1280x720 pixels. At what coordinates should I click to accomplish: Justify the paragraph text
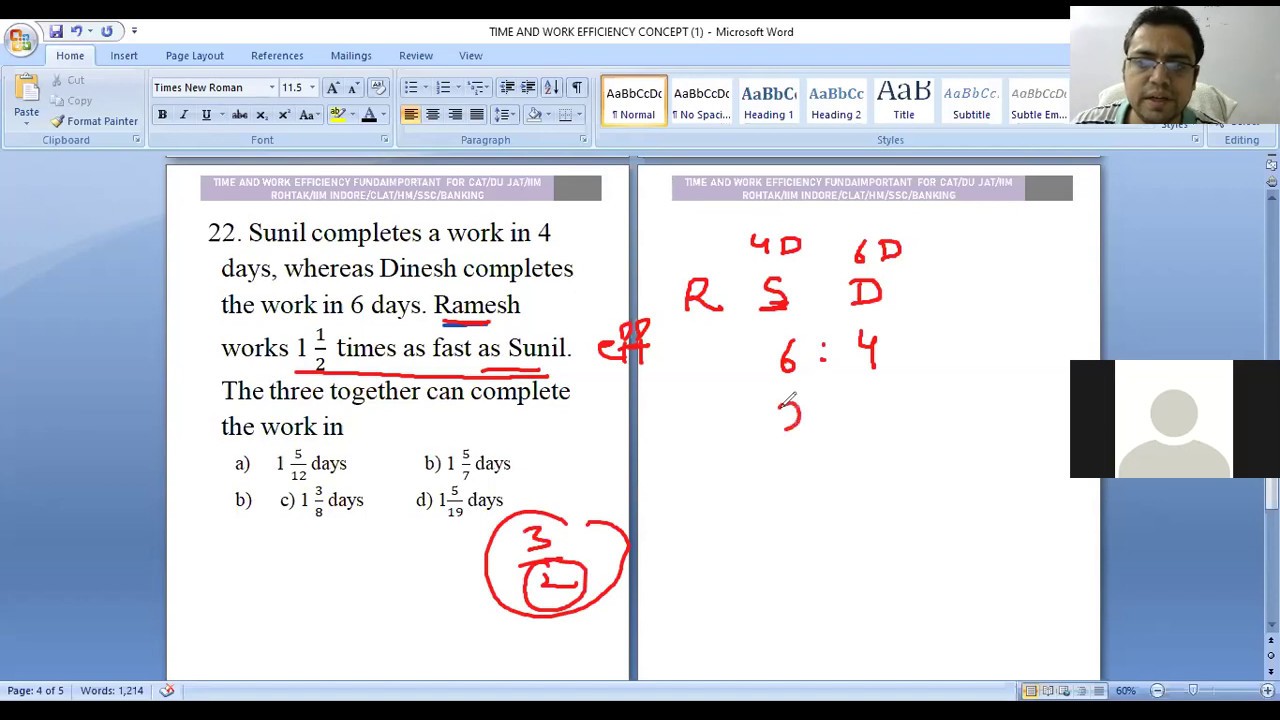477,115
